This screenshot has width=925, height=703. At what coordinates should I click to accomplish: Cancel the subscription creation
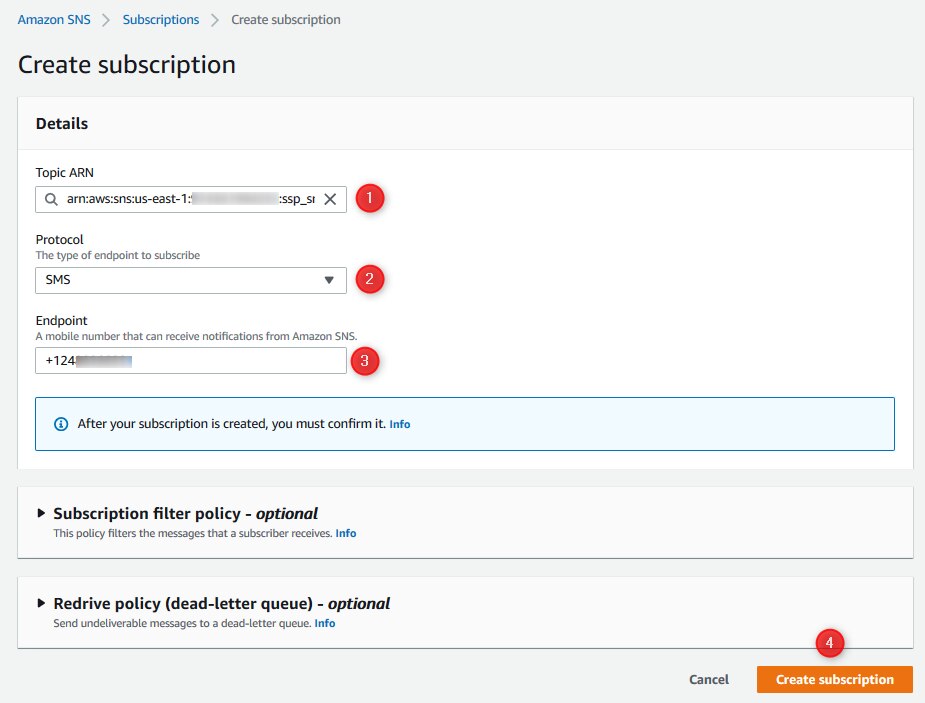pyautogui.click(x=709, y=679)
